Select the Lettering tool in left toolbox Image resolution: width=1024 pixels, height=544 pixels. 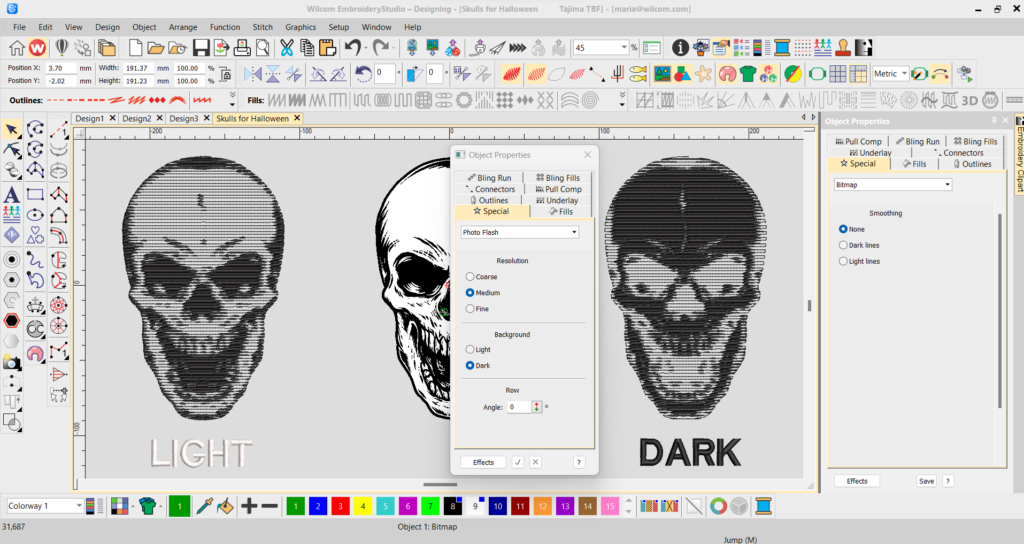coord(11,194)
